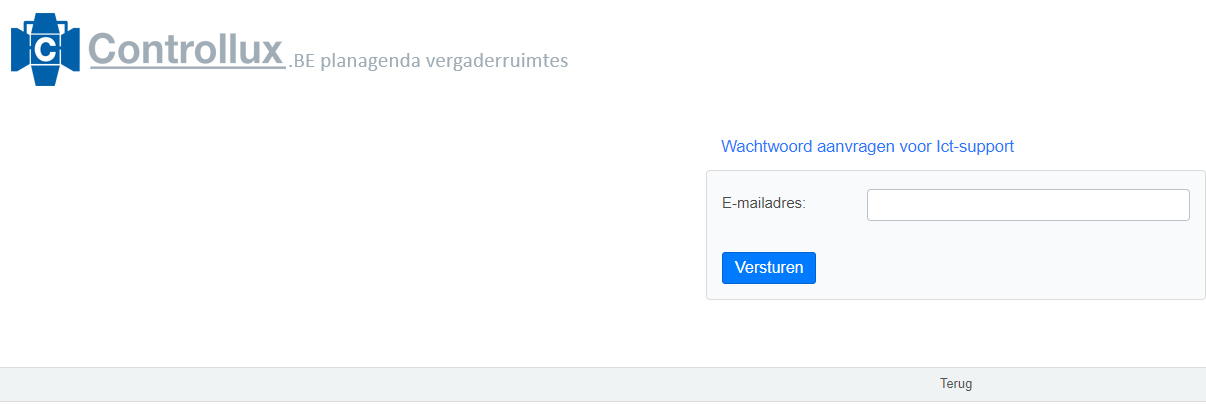Viewport: 1206px width, 415px height.
Task: Go back via the Terug link
Action: pos(955,384)
